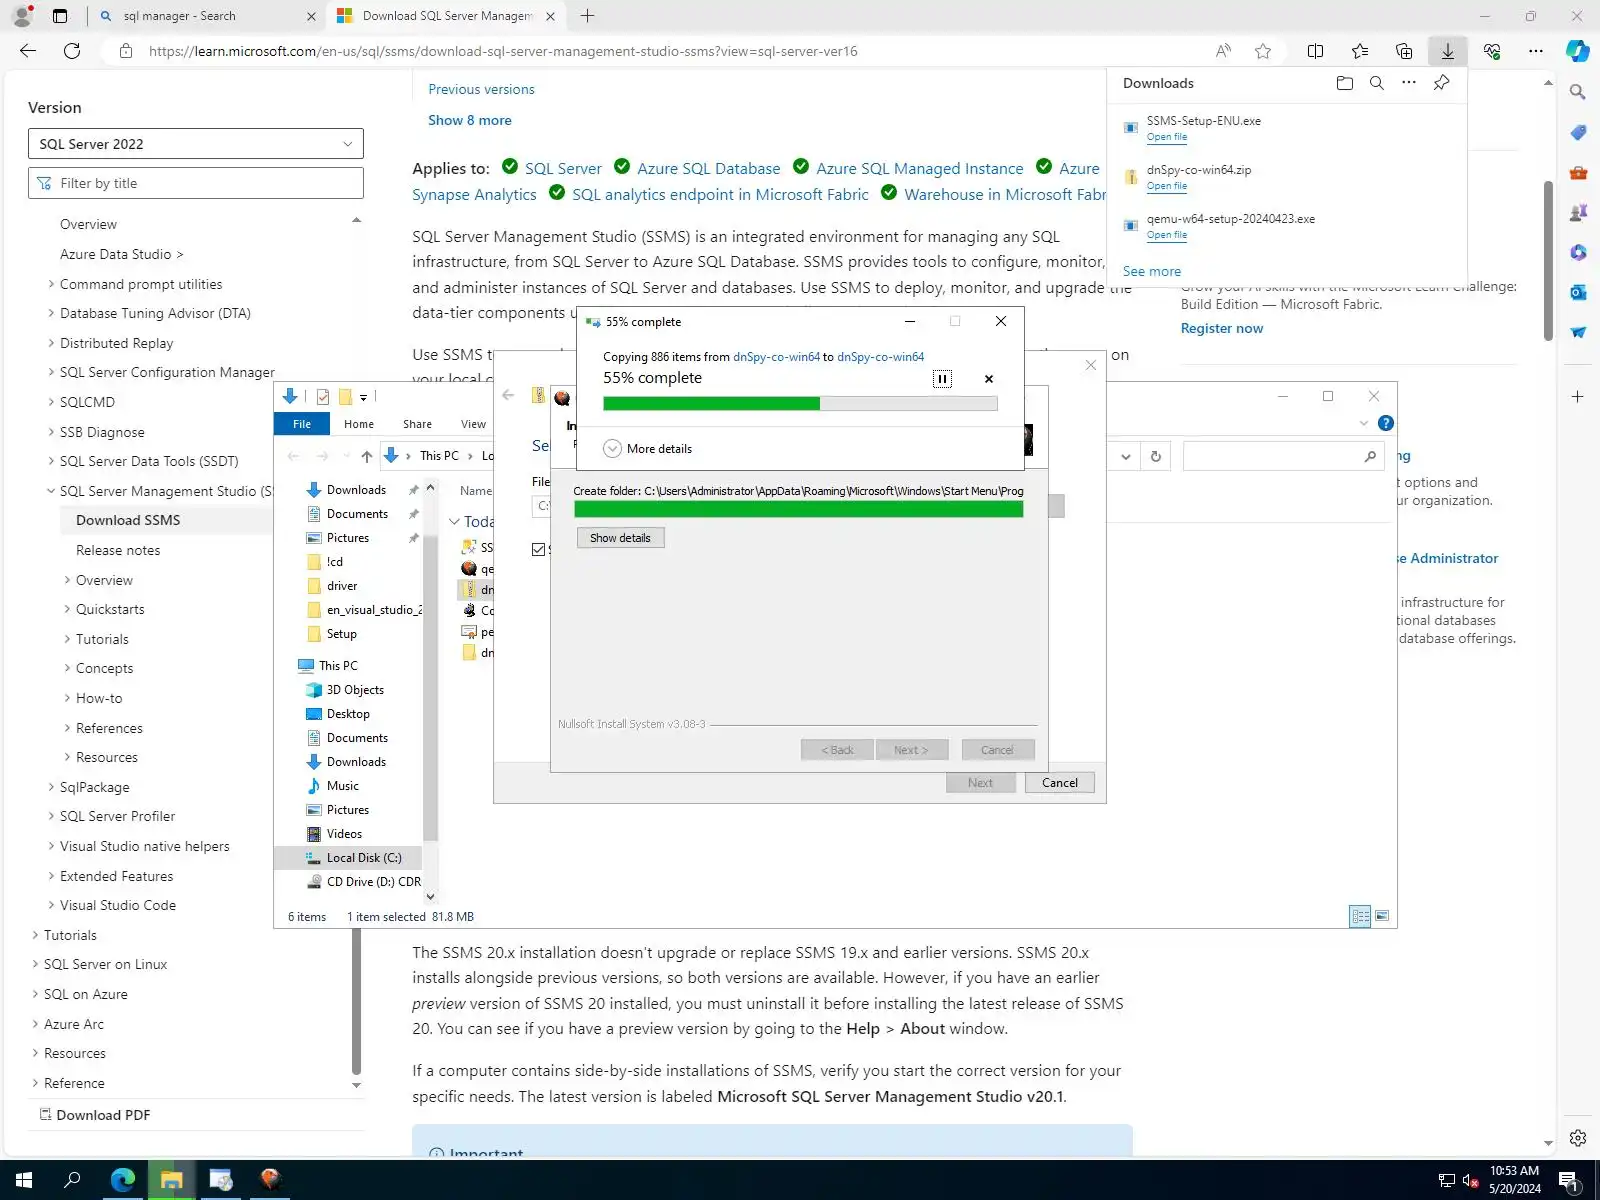Refresh the File Explorer address bar
The height and width of the screenshot is (1200, 1600).
click(1155, 456)
